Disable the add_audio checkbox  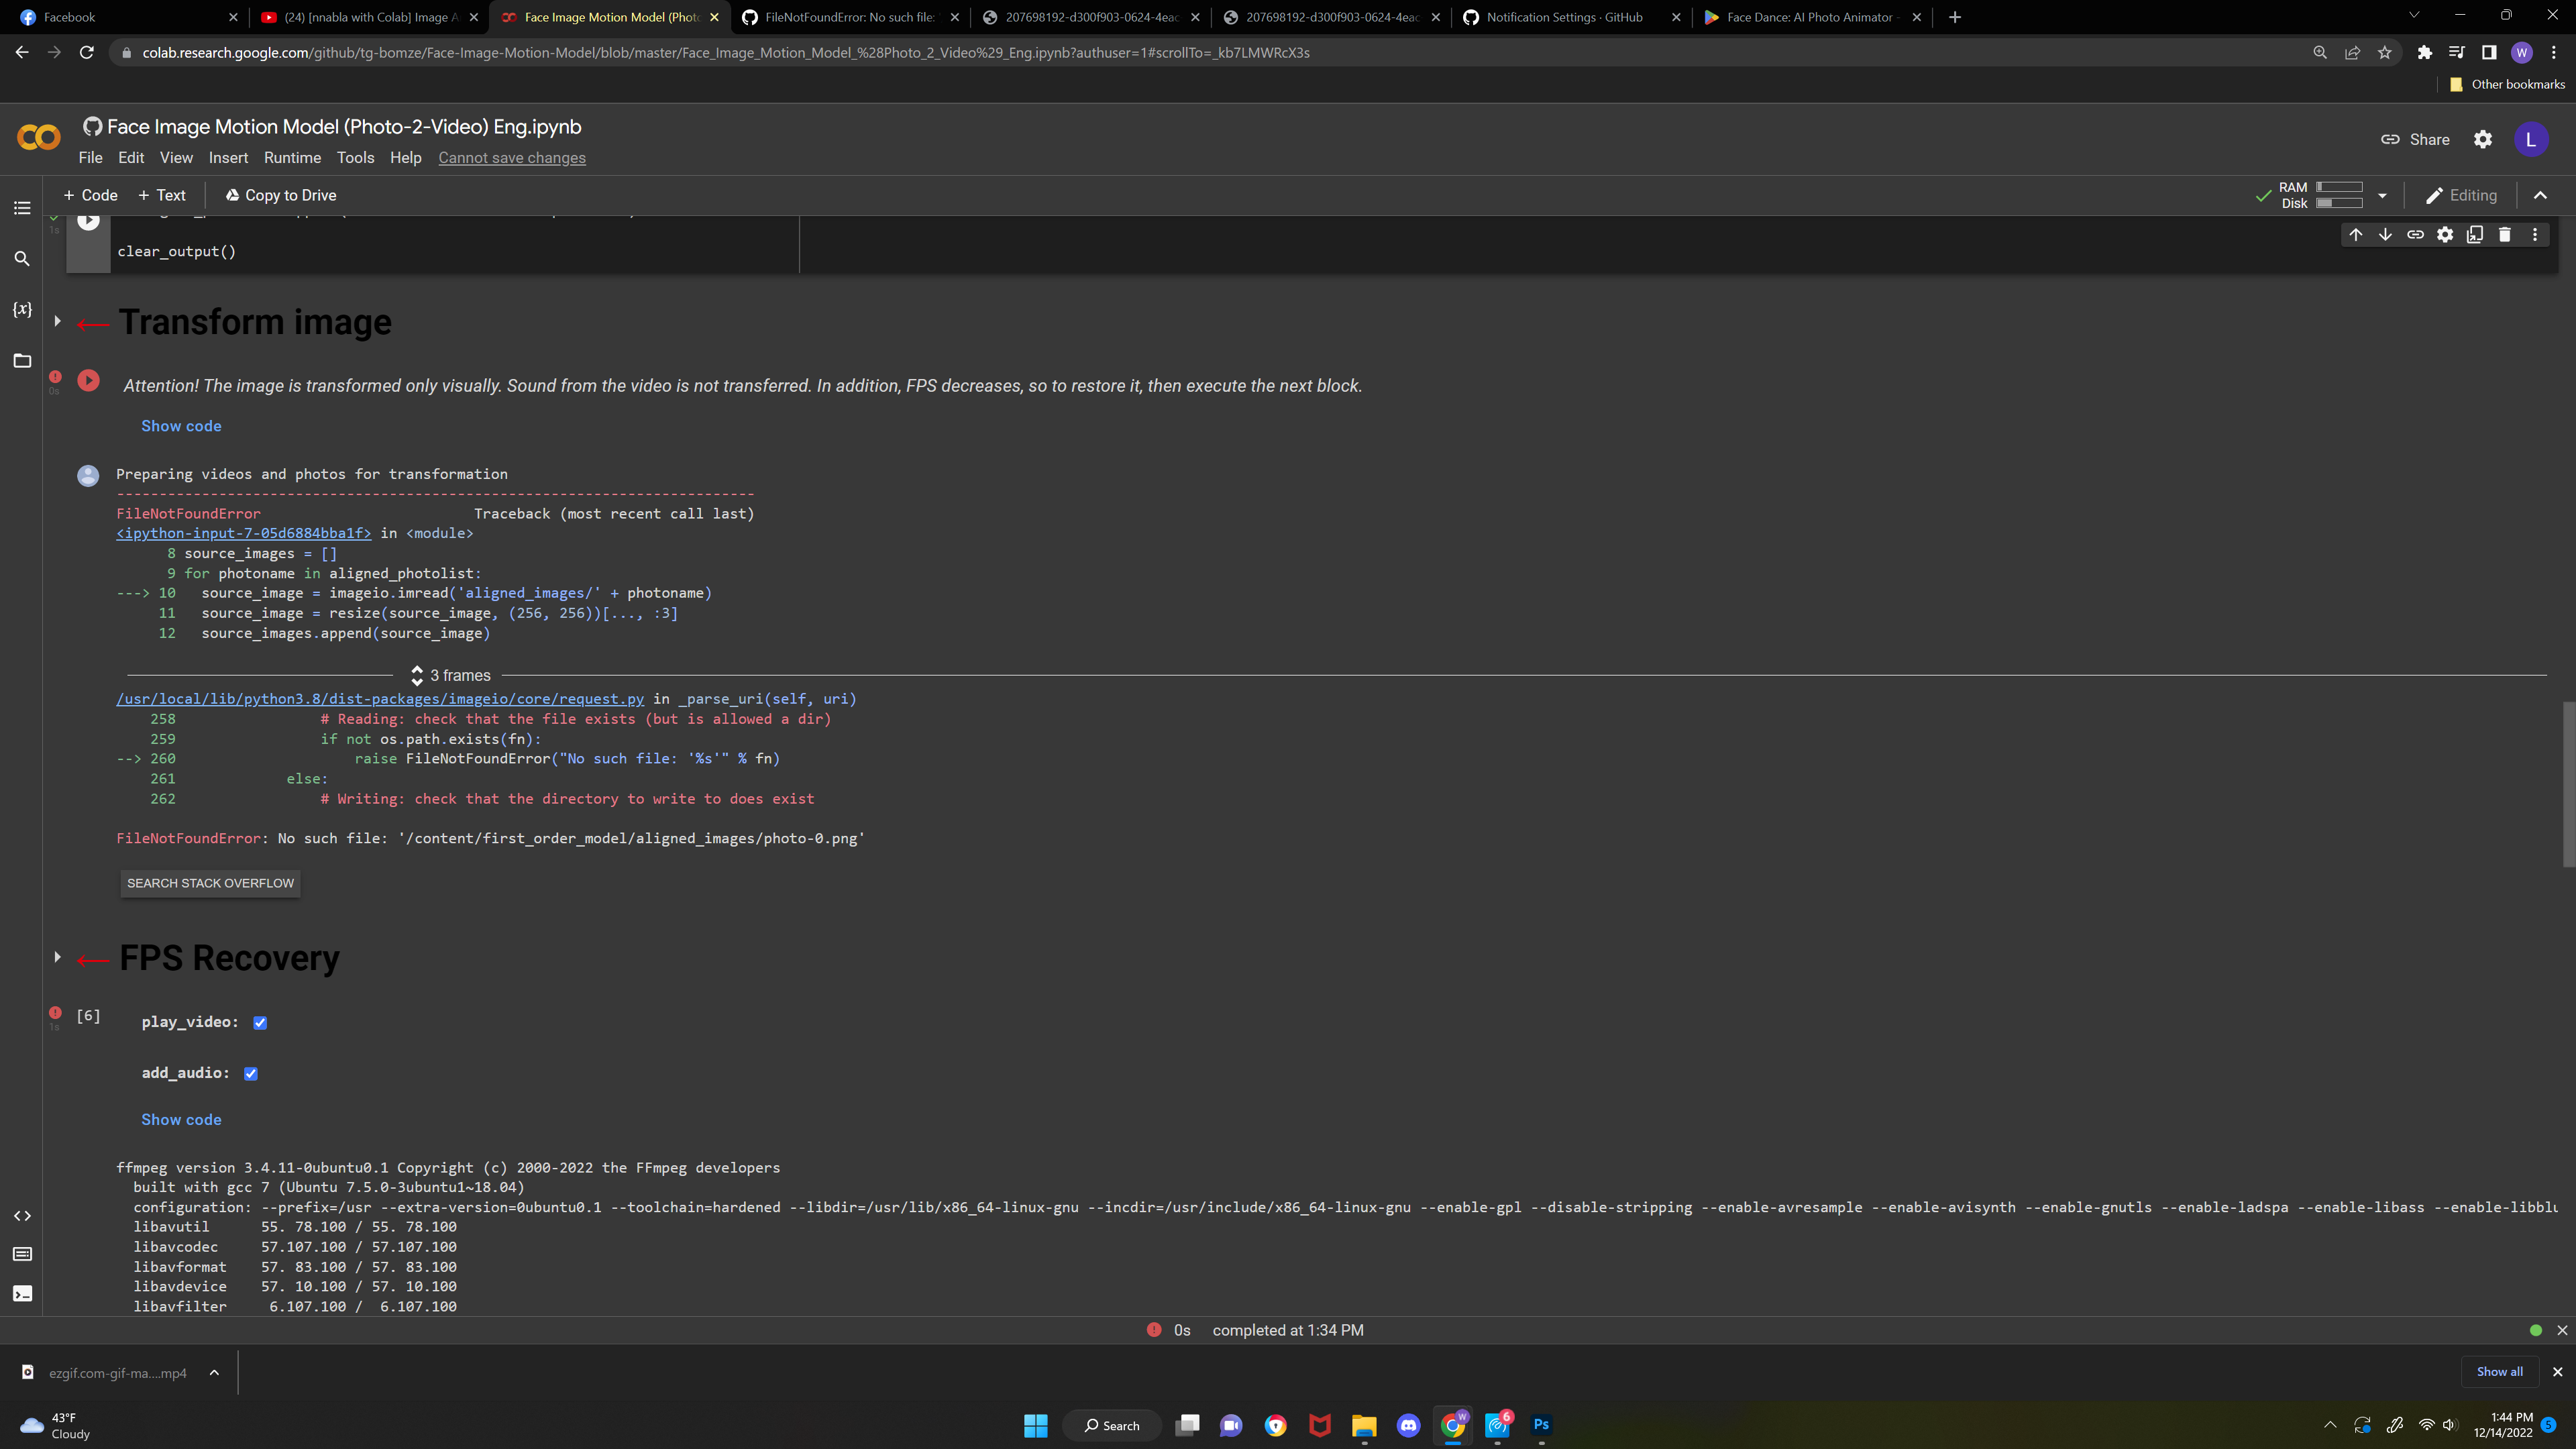tap(250, 1073)
